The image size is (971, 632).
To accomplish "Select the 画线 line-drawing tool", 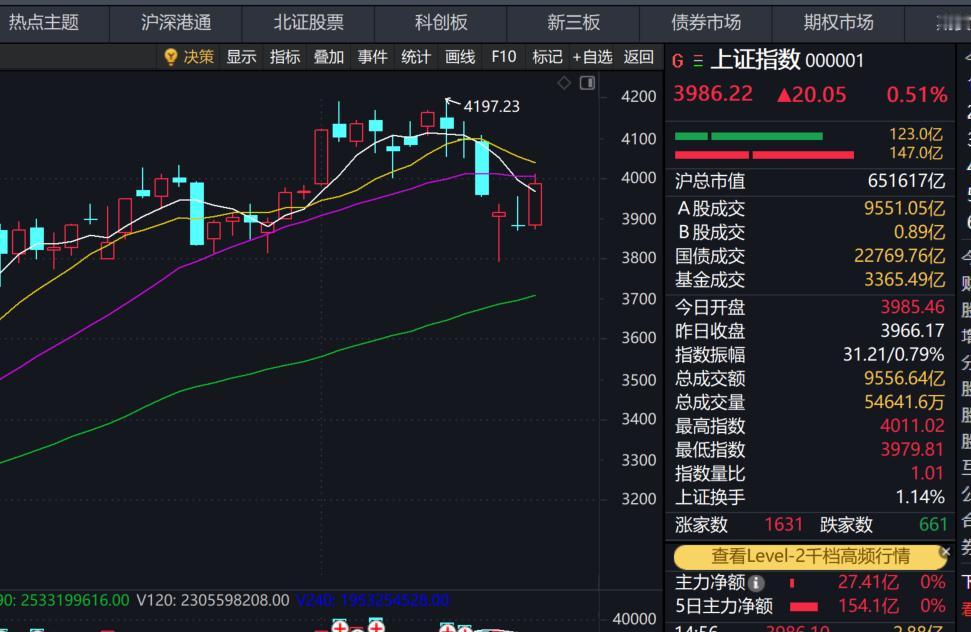I will (458, 57).
